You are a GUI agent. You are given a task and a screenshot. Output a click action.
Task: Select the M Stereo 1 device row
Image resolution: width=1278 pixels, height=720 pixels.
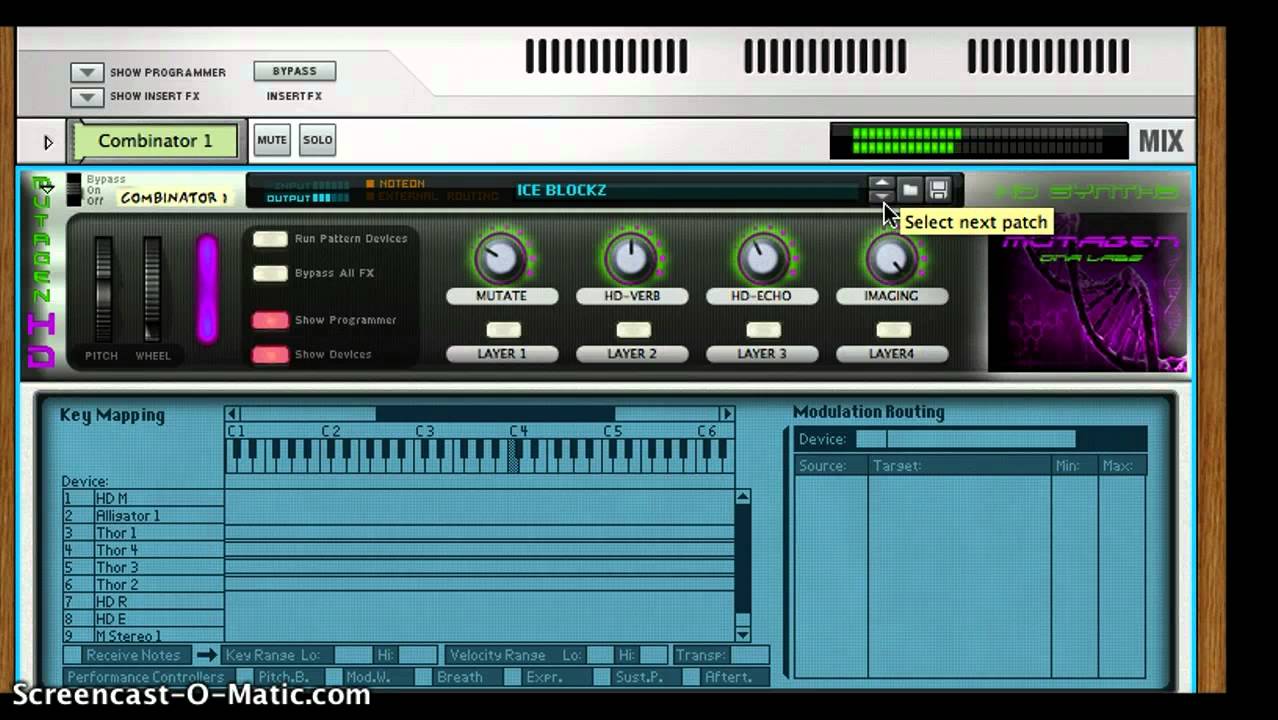[x=143, y=636]
